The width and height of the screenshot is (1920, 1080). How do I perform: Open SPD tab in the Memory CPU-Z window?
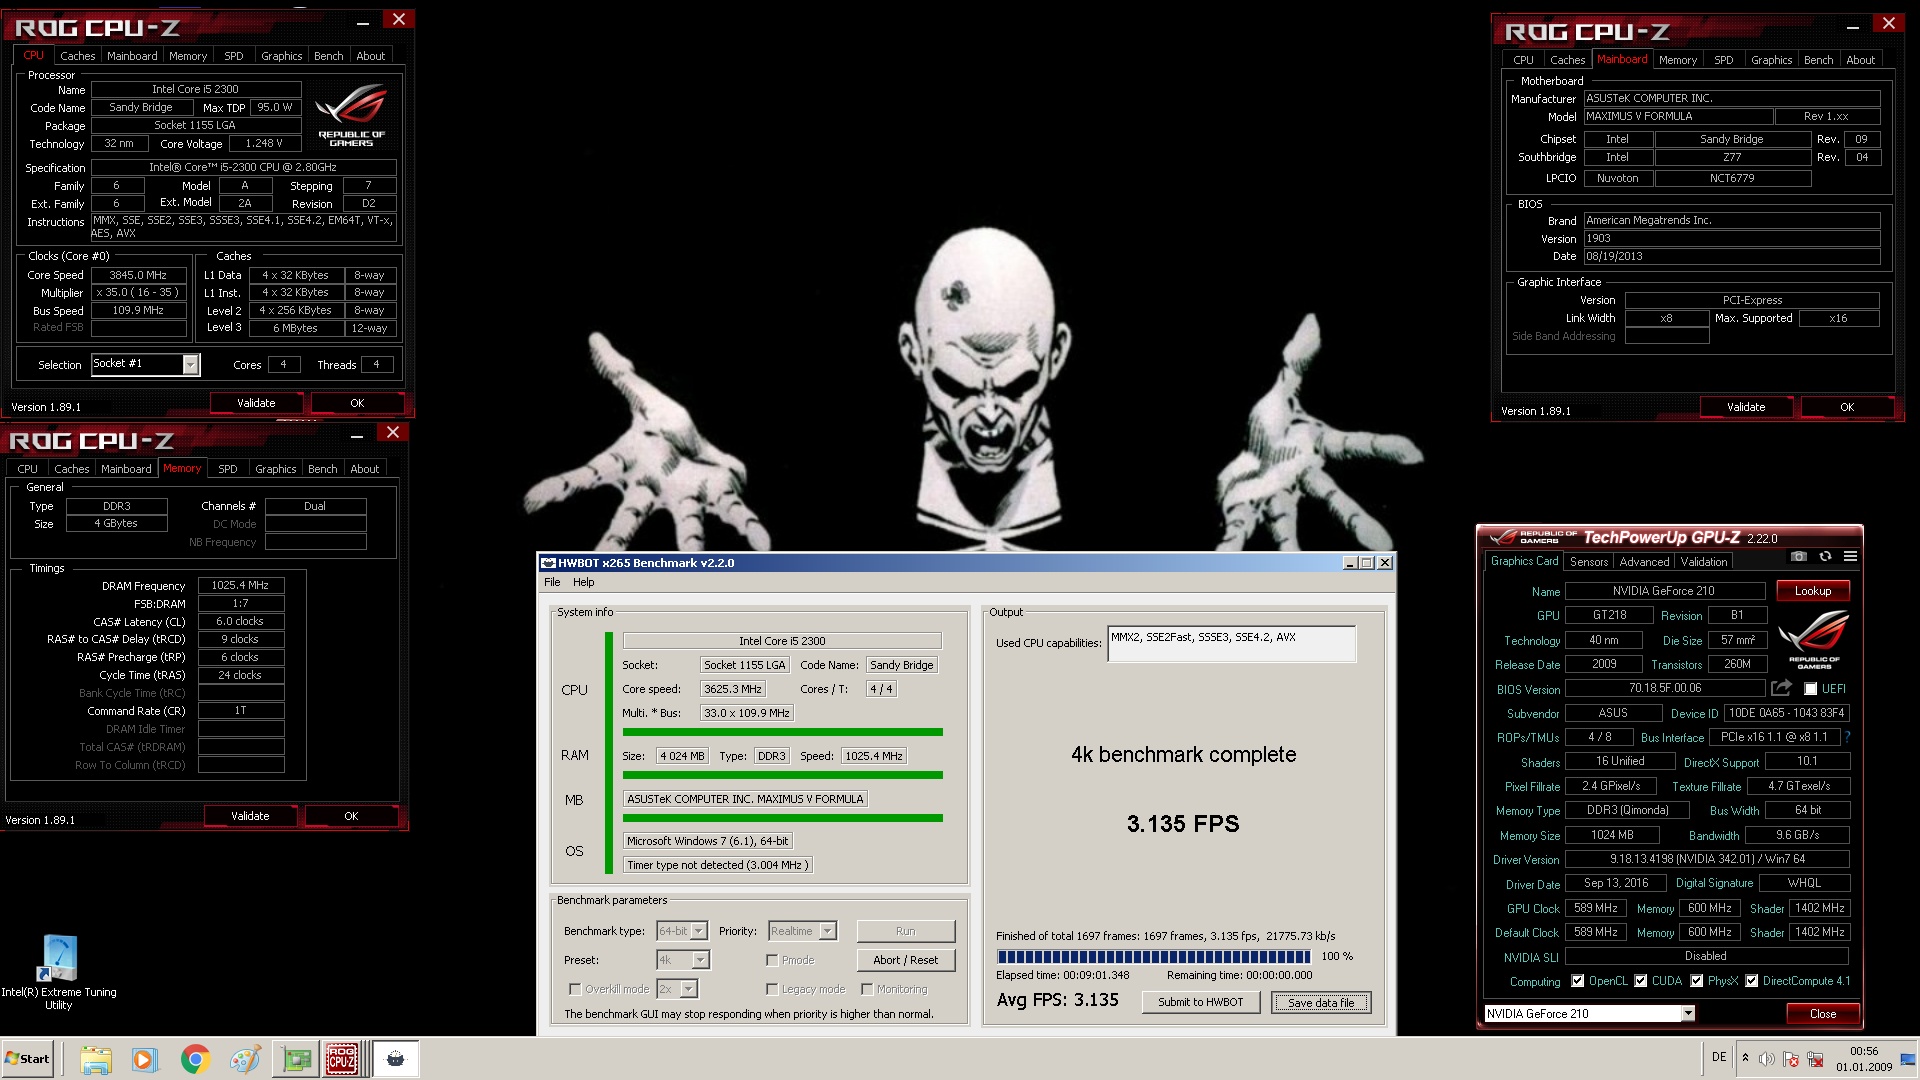pyautogui.click(x=228, y=469)
